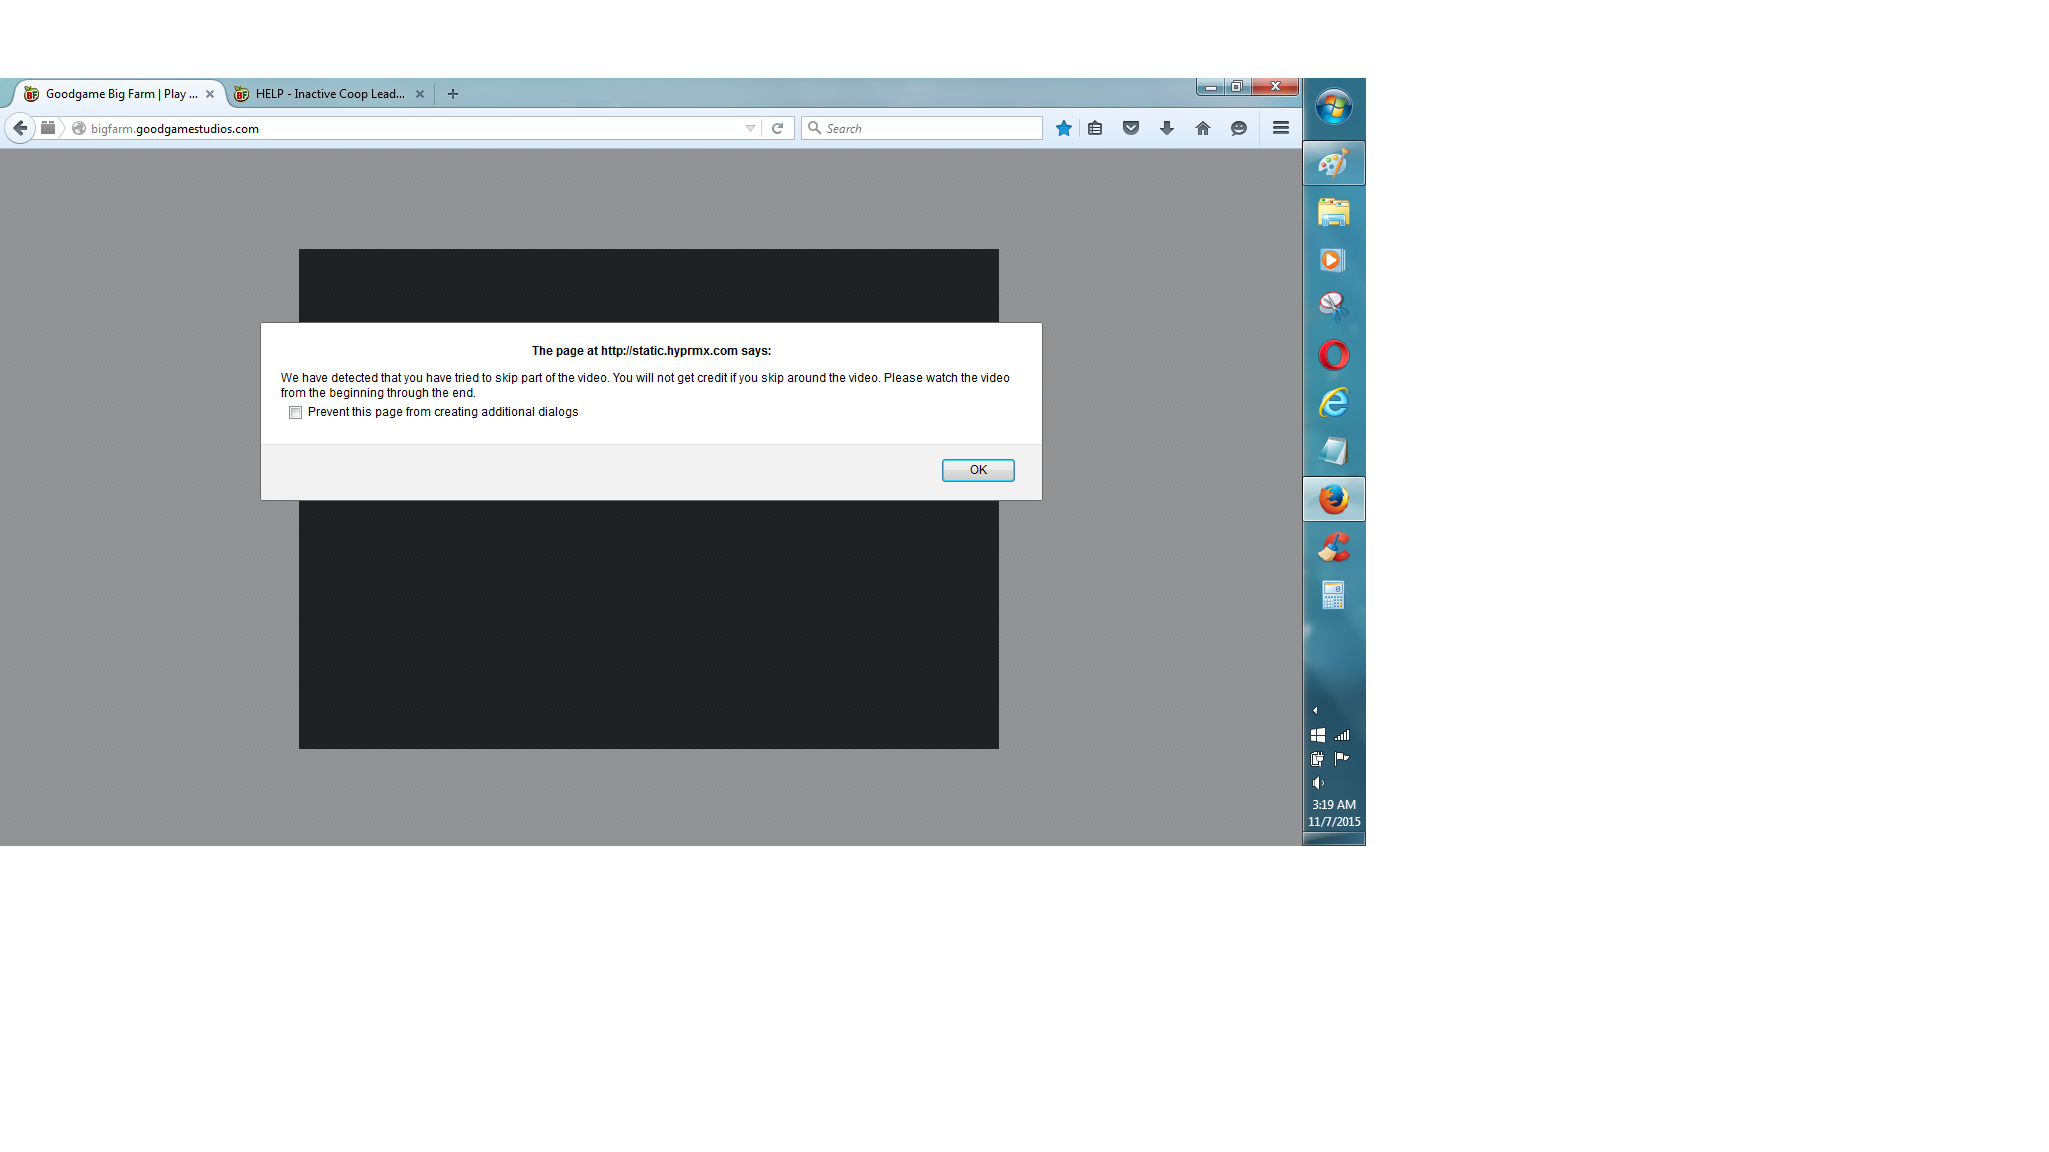Open the Firefox Hello chat icon

click(1239, 128)
